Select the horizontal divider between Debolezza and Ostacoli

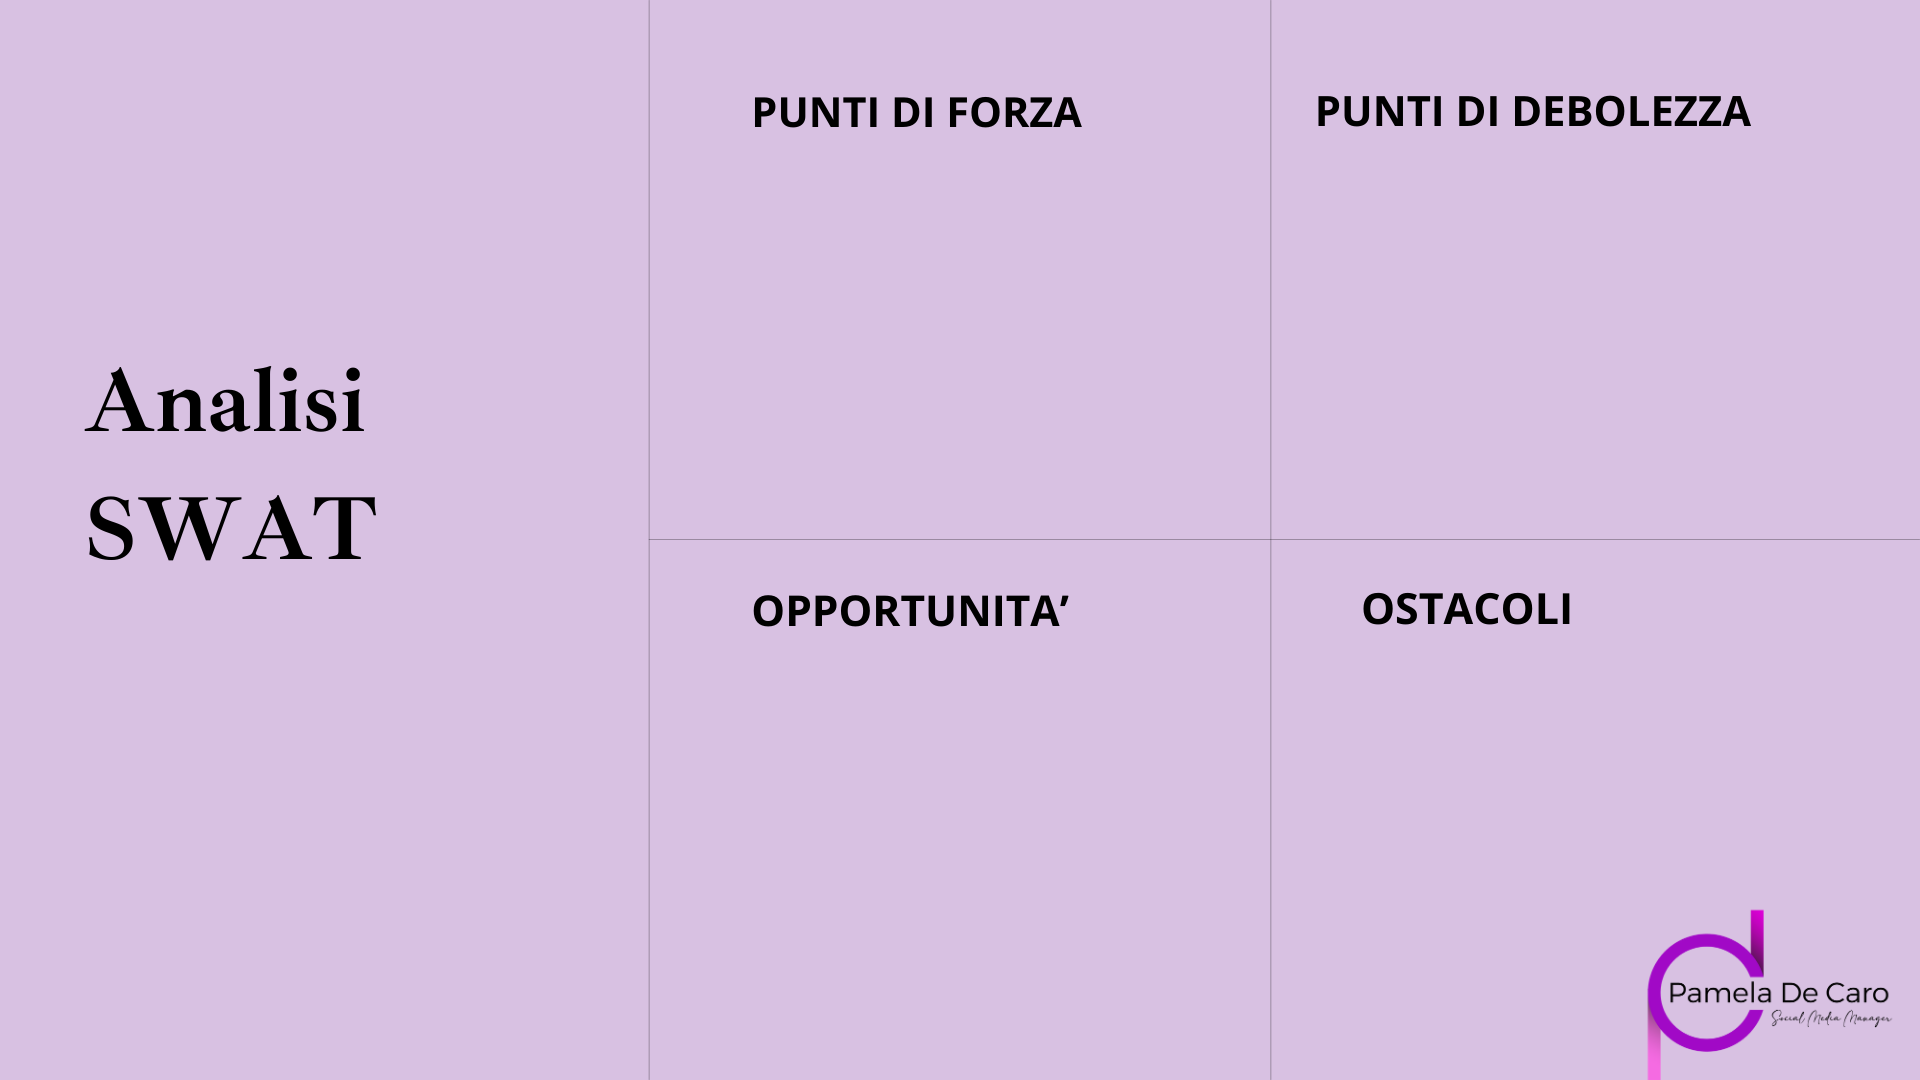pos(1595,539)
